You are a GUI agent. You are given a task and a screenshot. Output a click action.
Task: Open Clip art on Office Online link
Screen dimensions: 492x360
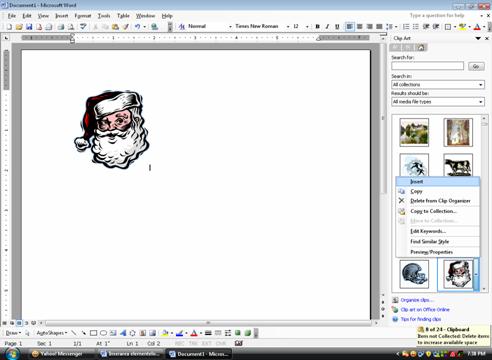point(425,309)
